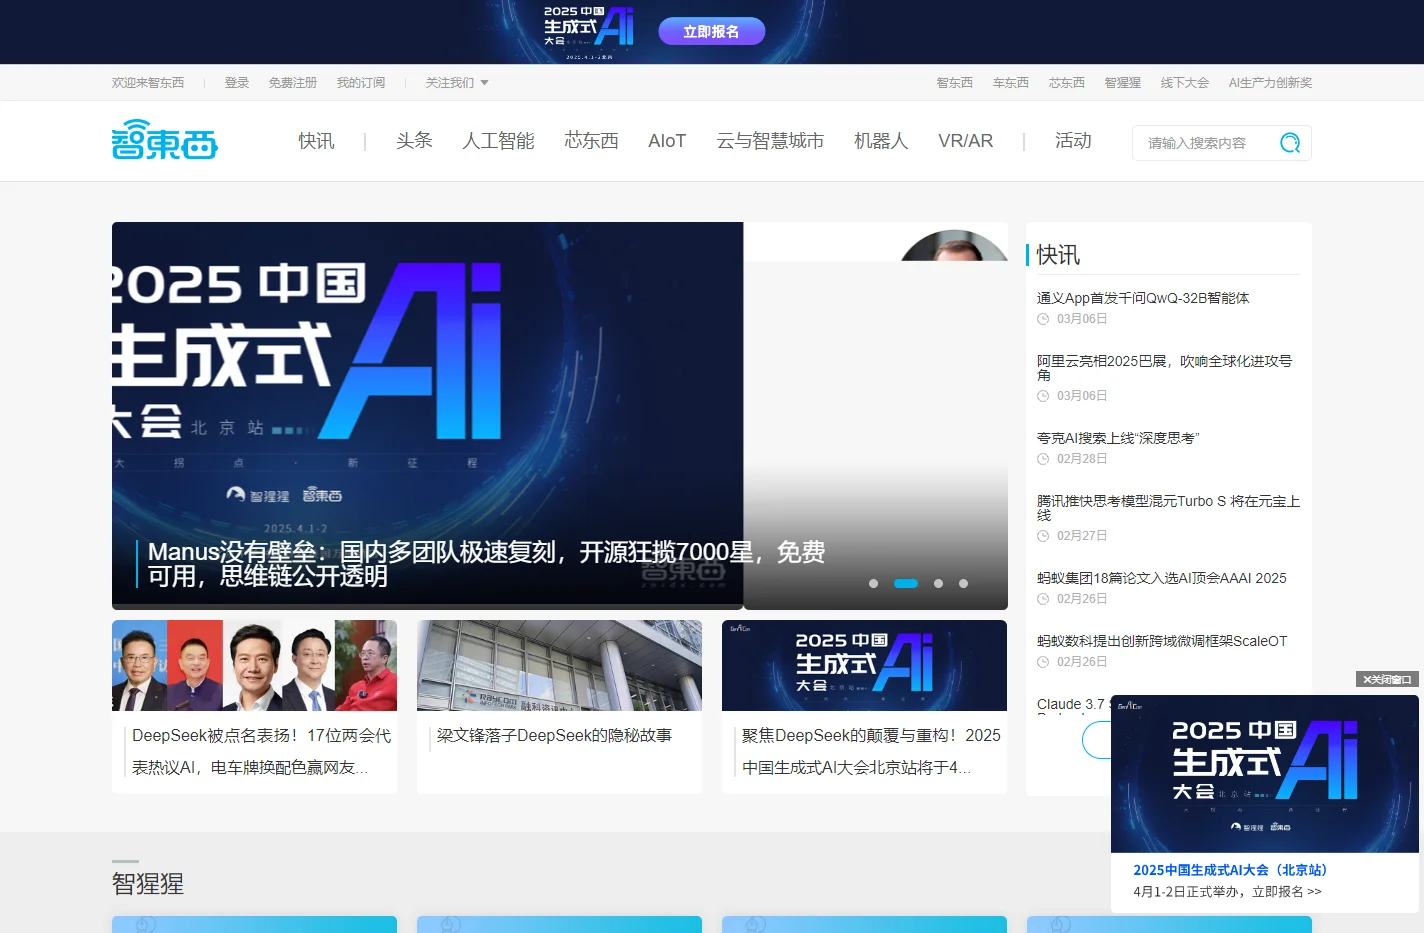The image size is (1424, 933).
Task: Go to the 芯东西 nav section
Action: click(591, 141)
